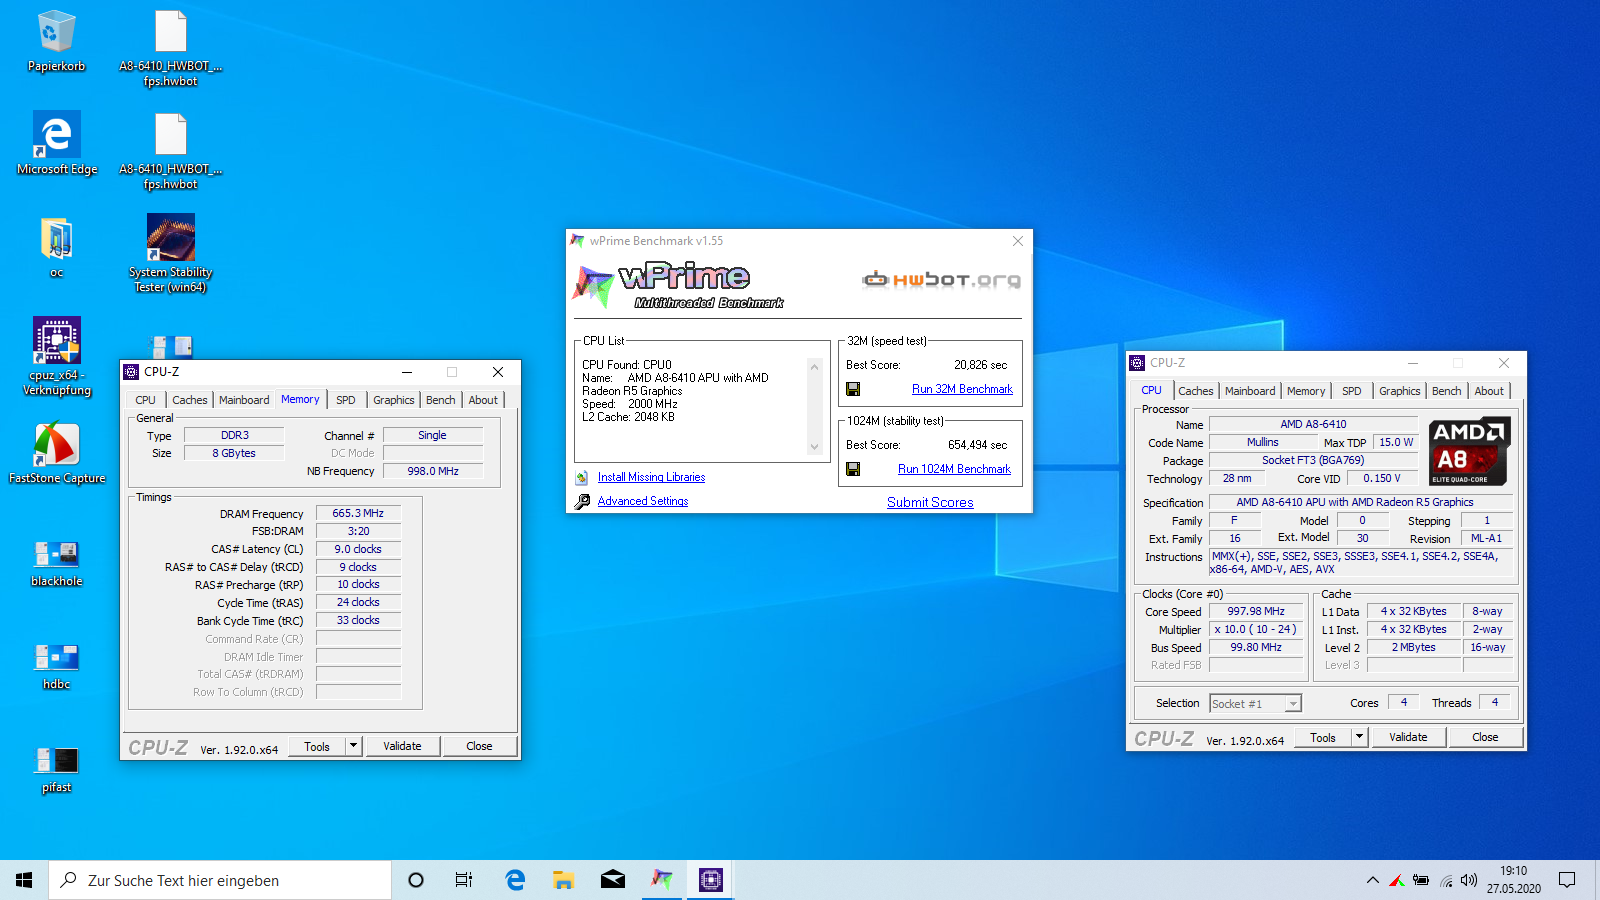
Task: Switch to Memory tab in right CPU-Z
Action: [1306, 391]
